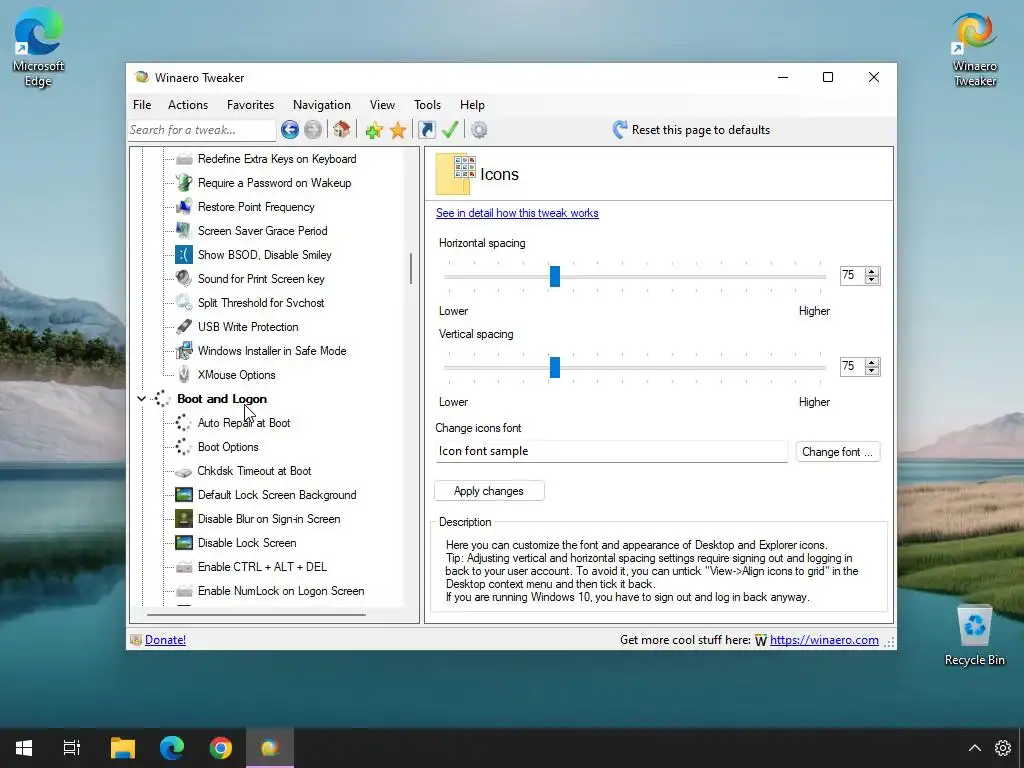Click the Forward navigation arrow icon
Image resolution: width=1024 pixels, height=768 pixels.
pos(313,130)
